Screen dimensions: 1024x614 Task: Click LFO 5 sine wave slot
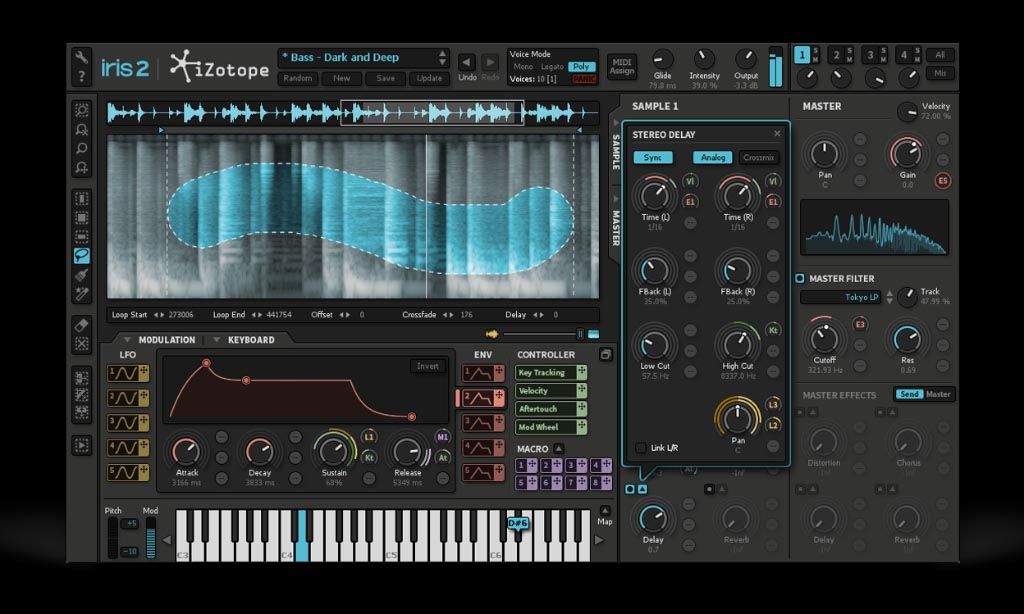click(x=128, y=472)
